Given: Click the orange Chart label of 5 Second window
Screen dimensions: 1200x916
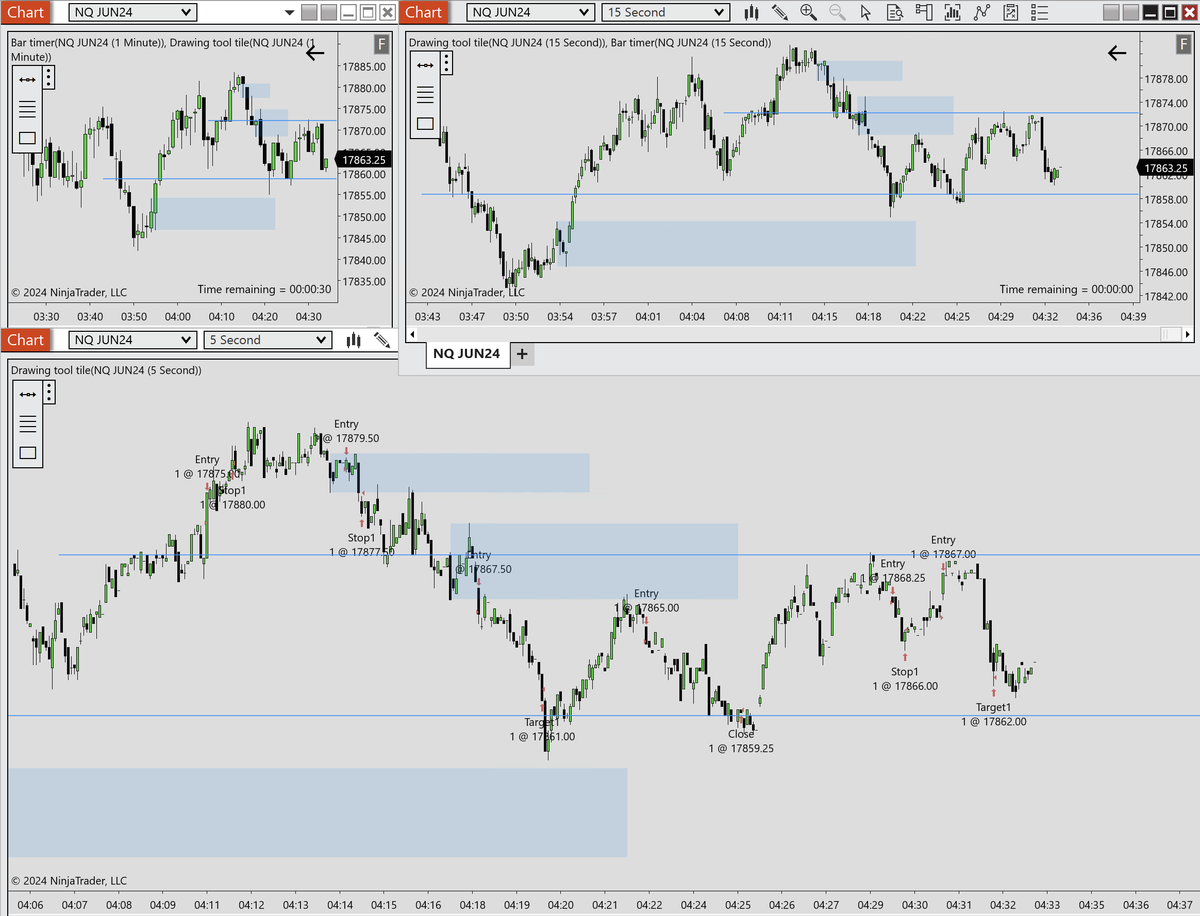Looking at the screenshot, I should (x=25, y=340).
